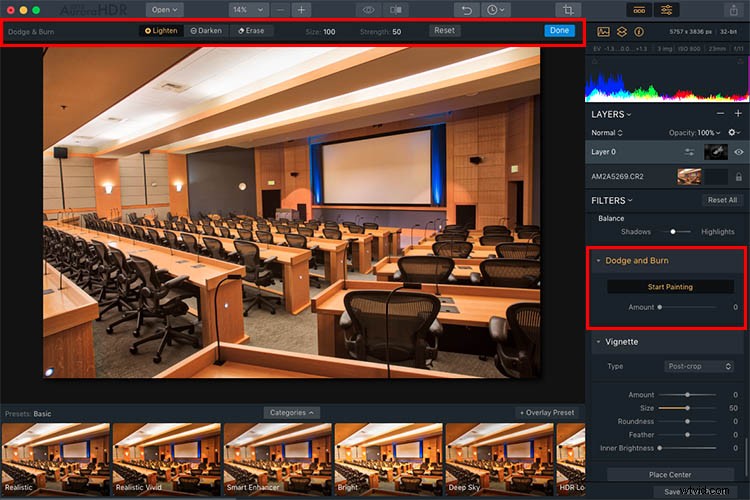750x500 pixels.
Task: Toggle the presets panel icon in toolbar
Action: coord(639,10)
